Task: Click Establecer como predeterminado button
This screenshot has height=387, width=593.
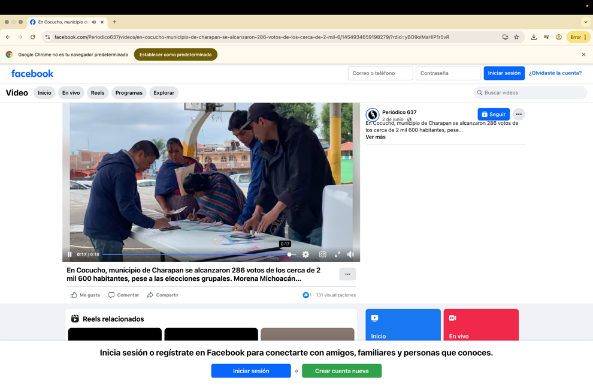Action: (175, 54)
